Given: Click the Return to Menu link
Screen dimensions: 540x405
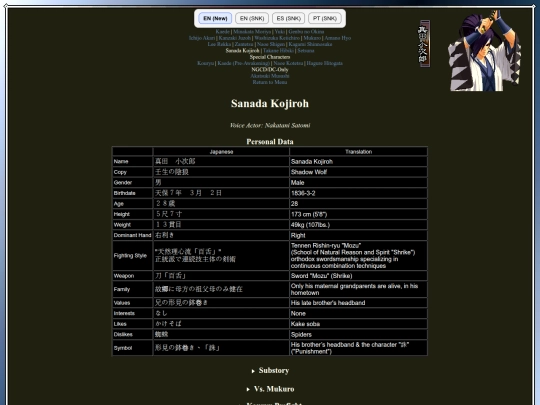Looking at the screenshot, I should tap(270, 82).
